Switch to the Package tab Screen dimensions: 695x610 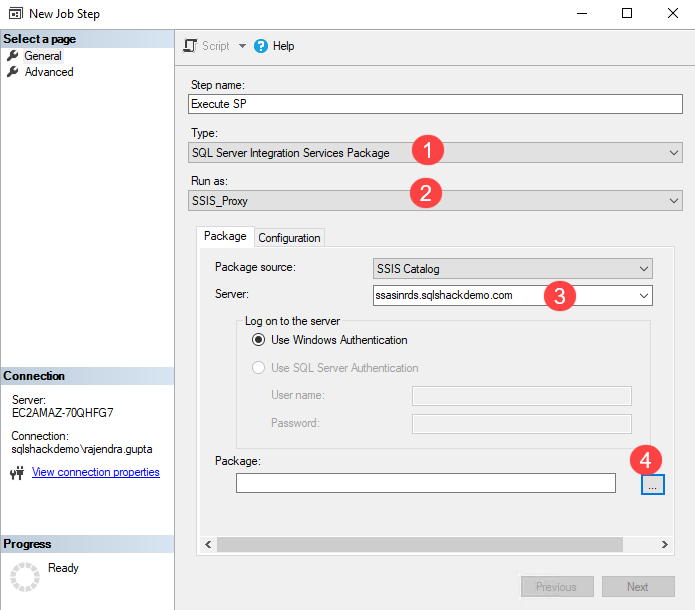pos(225,236)
